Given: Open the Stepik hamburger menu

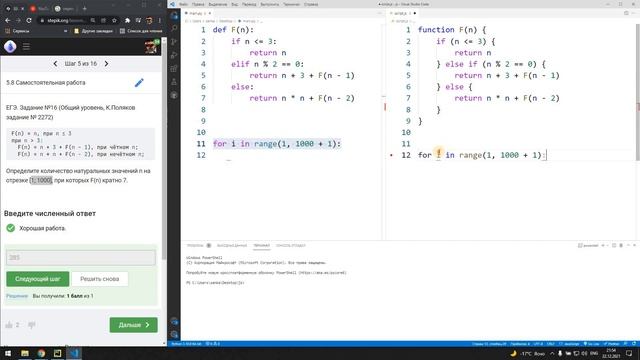Looking at the screenshot, I should 26,47.
